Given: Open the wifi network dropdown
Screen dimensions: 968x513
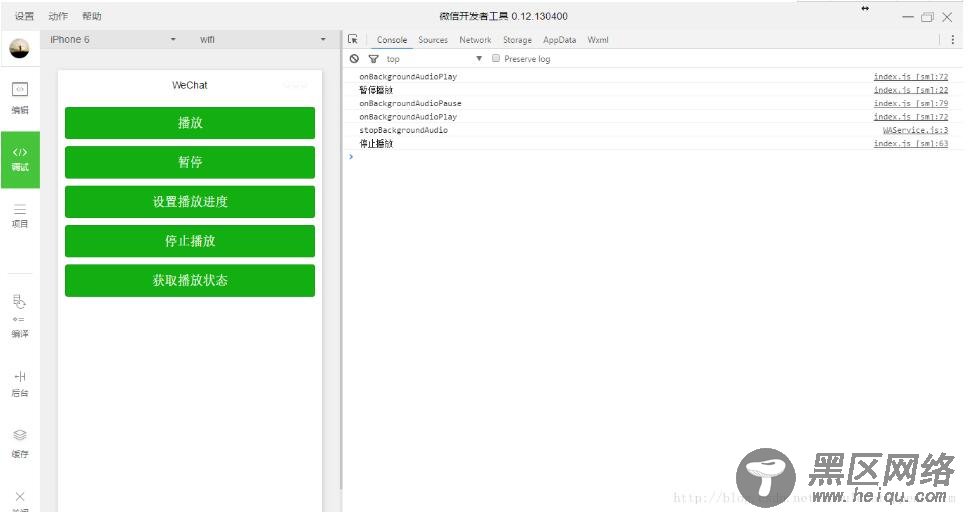Looking at the screenshot, I should [x=262, y=40].
